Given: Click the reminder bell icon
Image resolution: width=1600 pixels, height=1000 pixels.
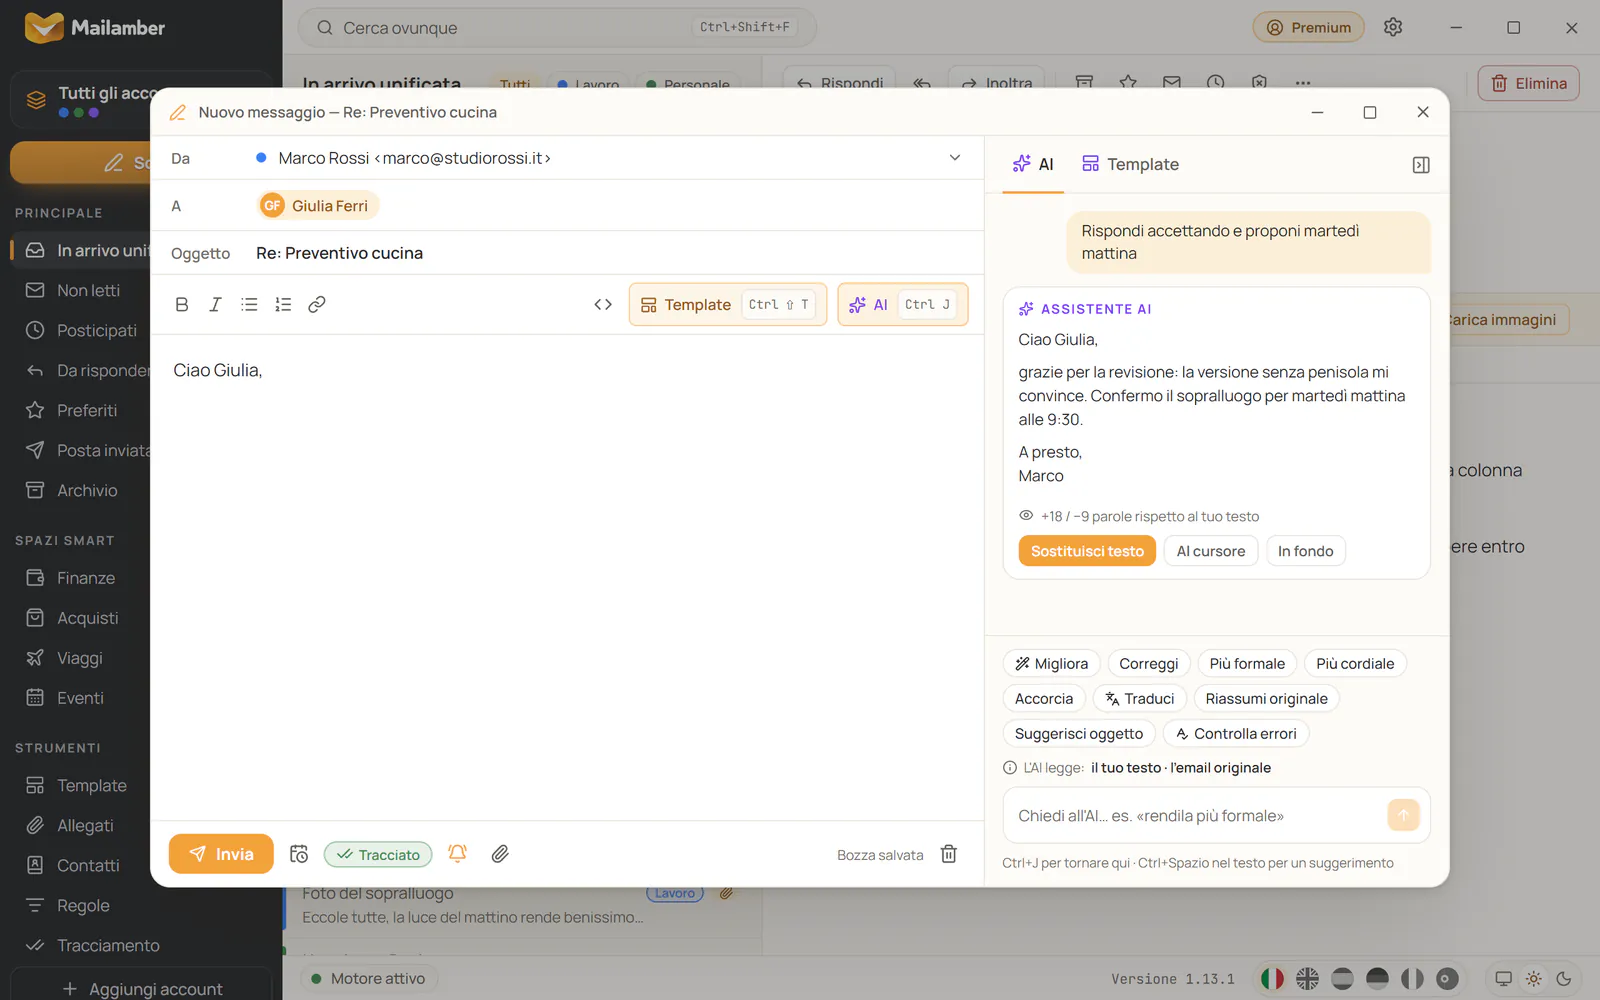Looking at the screenshot, I should pos(458,854).
